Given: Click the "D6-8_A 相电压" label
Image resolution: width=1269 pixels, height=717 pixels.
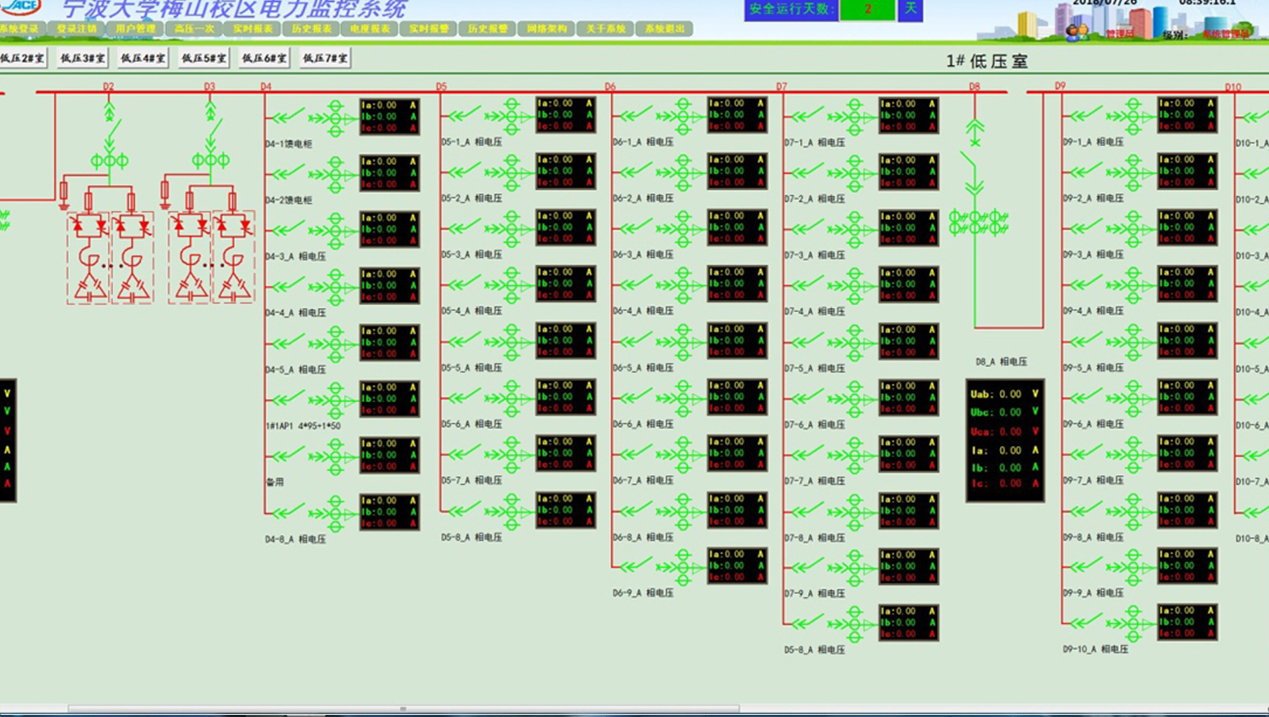Looking at the screenshot, I should 644,537.
